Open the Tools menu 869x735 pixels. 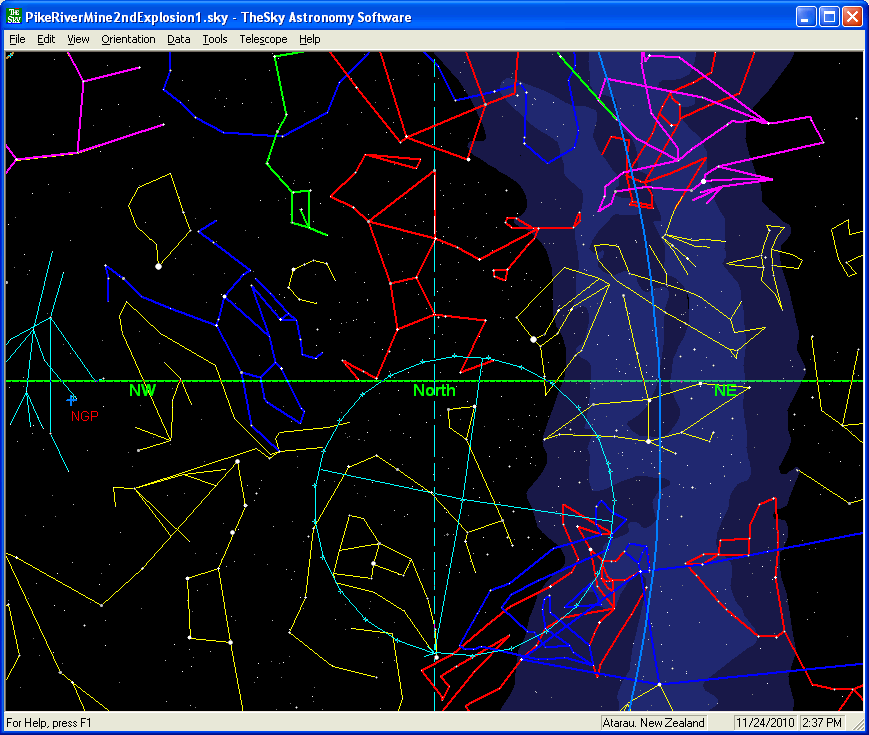click(x=214, y=39)
